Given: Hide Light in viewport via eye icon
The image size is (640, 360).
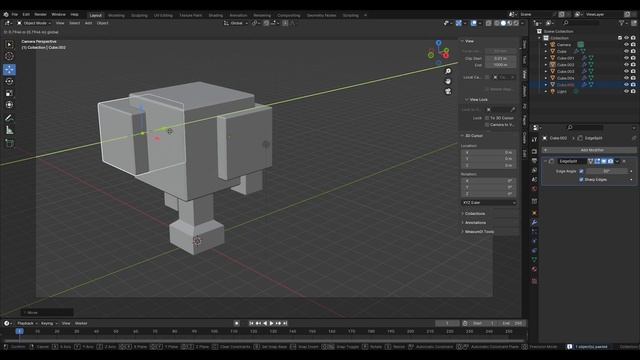Looking at the screenshot, I should pos(626,91).
